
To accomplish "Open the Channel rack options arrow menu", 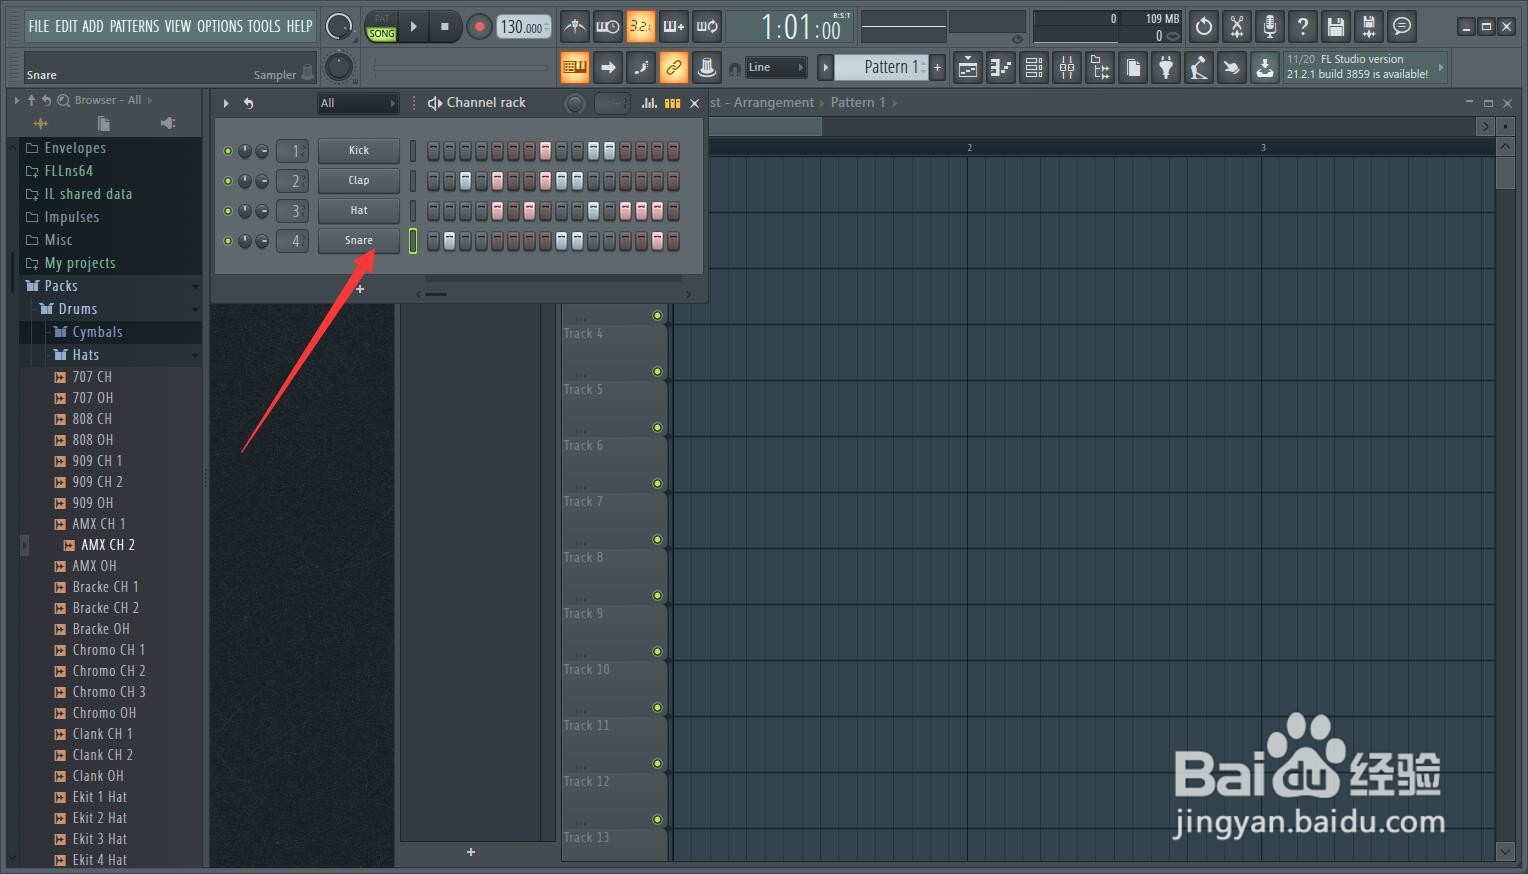I will [226, 103].
